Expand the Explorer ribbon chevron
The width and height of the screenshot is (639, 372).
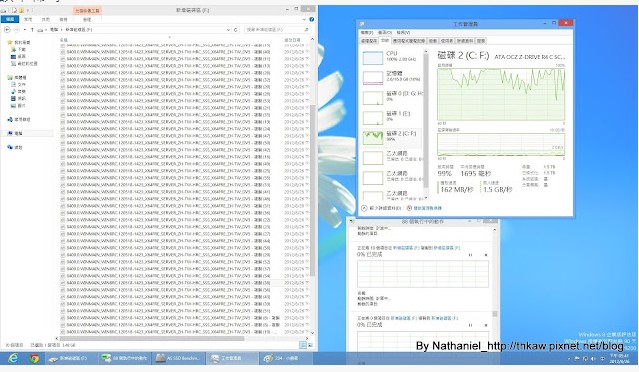(x=304, y=19)
